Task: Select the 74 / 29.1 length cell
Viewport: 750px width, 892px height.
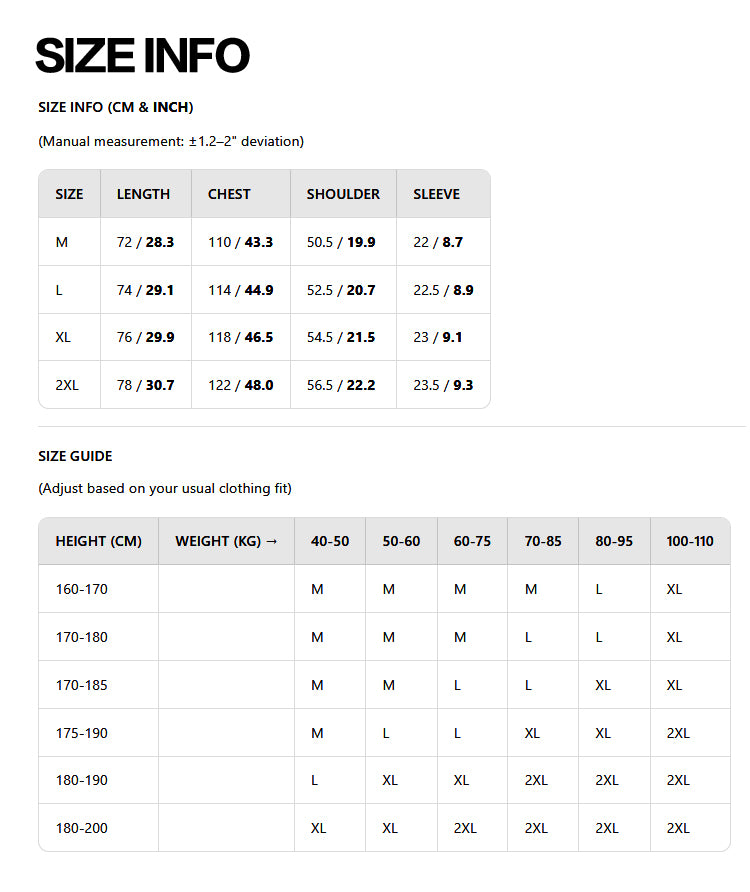Action: [x=145, y=290]
